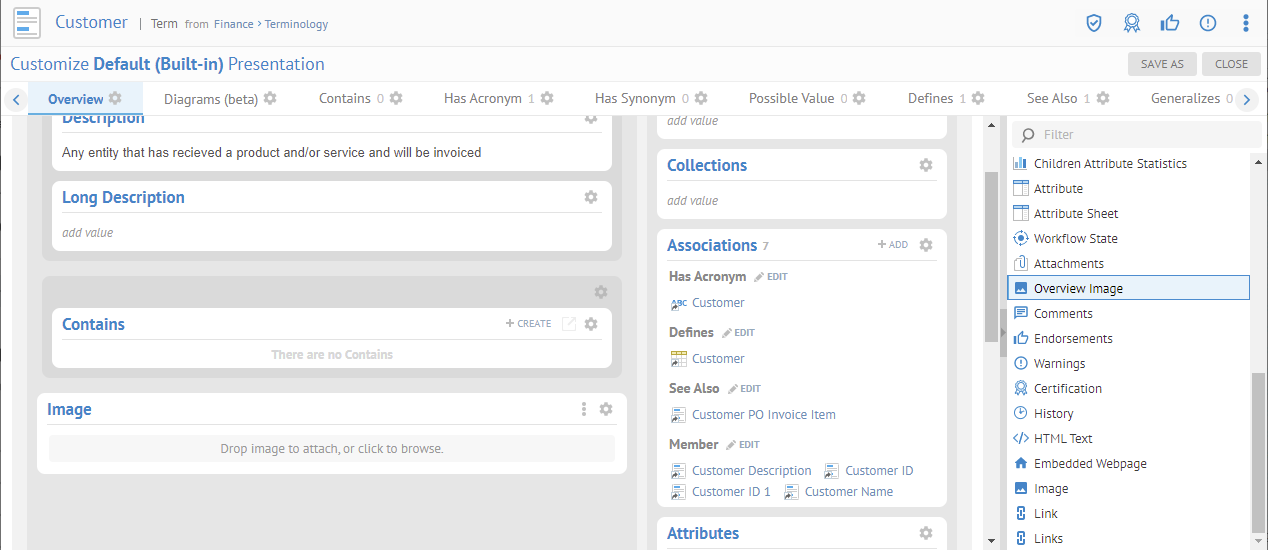Select the HTML Text widget item

point(1063,439)
